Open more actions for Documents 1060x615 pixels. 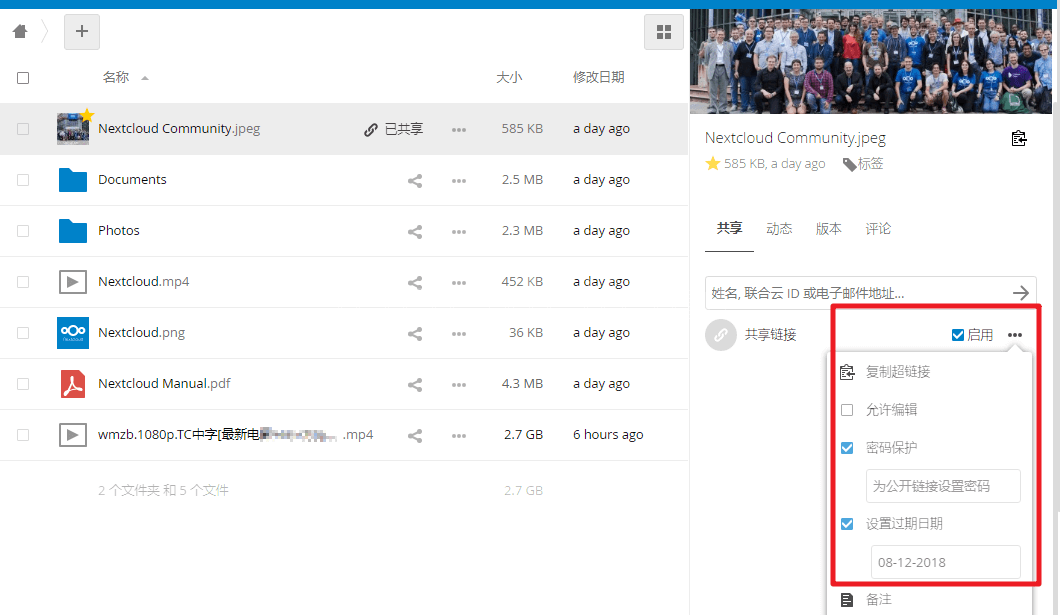click(459, 180)
